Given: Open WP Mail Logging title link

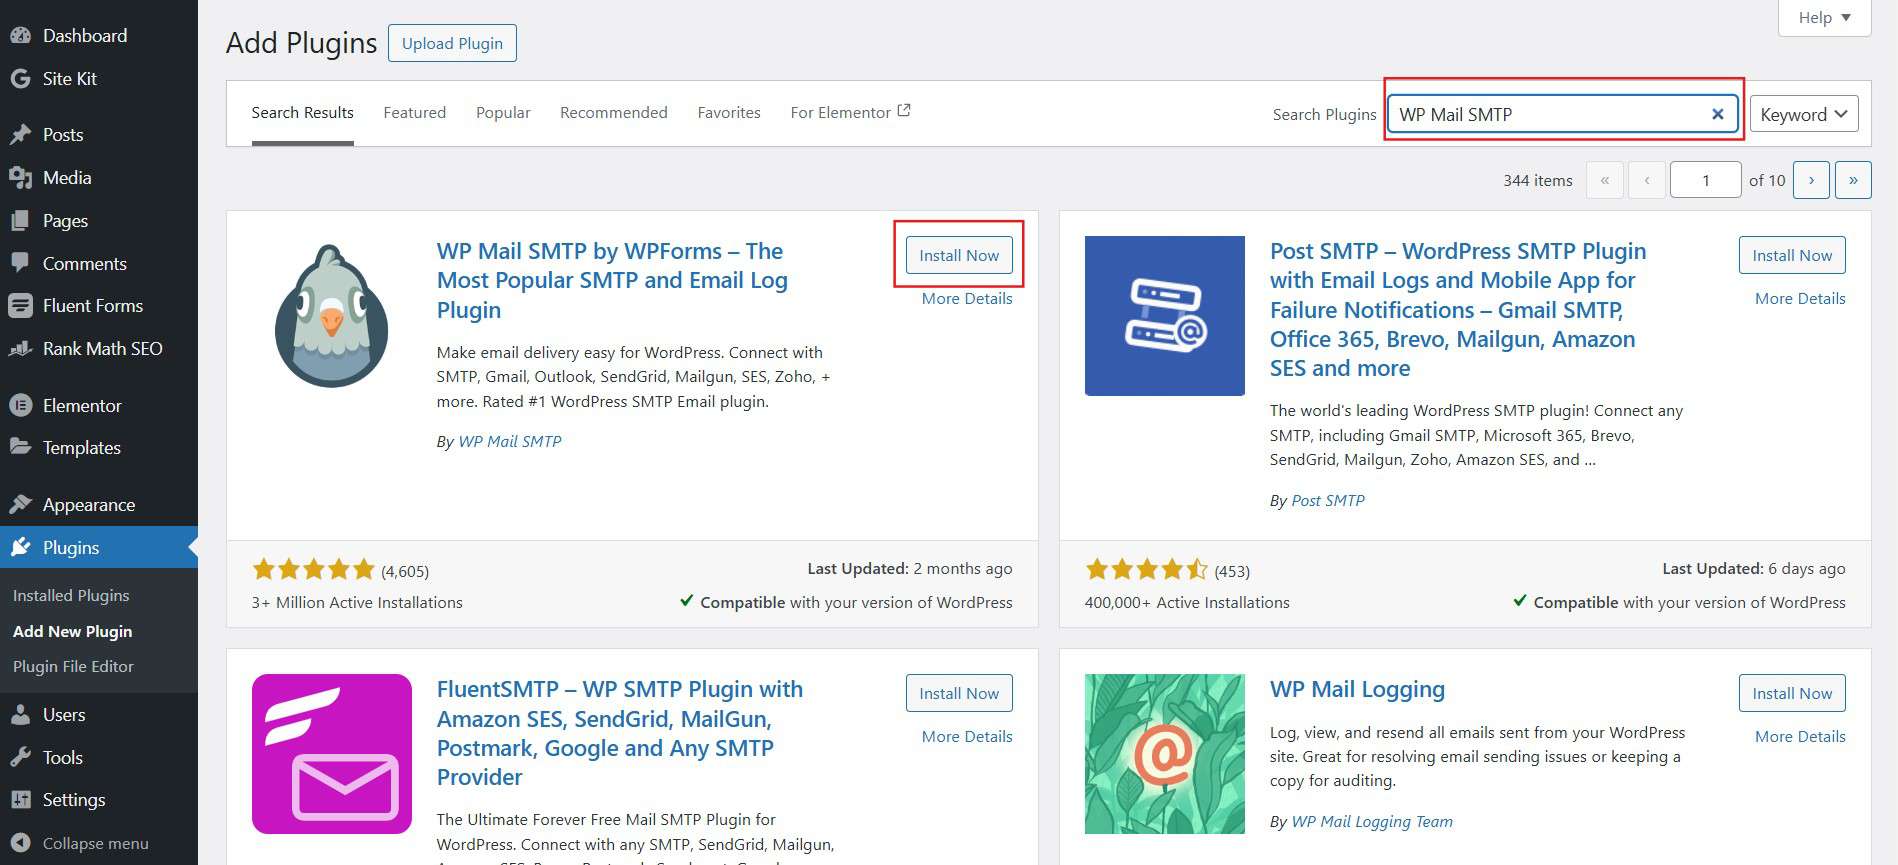Looking at the screenshot, I should tap(1357, 689).
